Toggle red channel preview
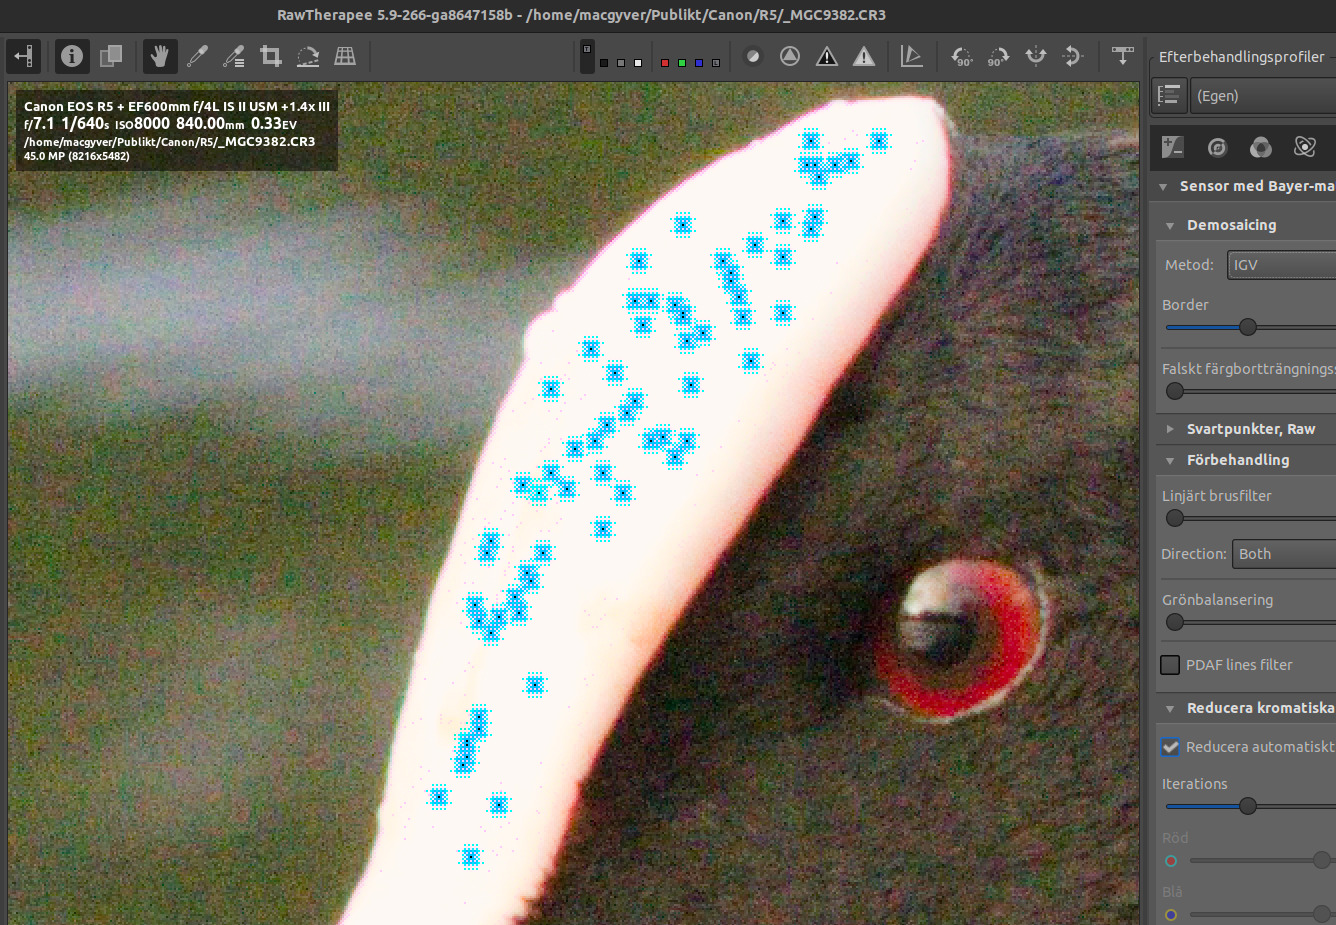Screen dimensions: 1336x925 pos(665,63)
